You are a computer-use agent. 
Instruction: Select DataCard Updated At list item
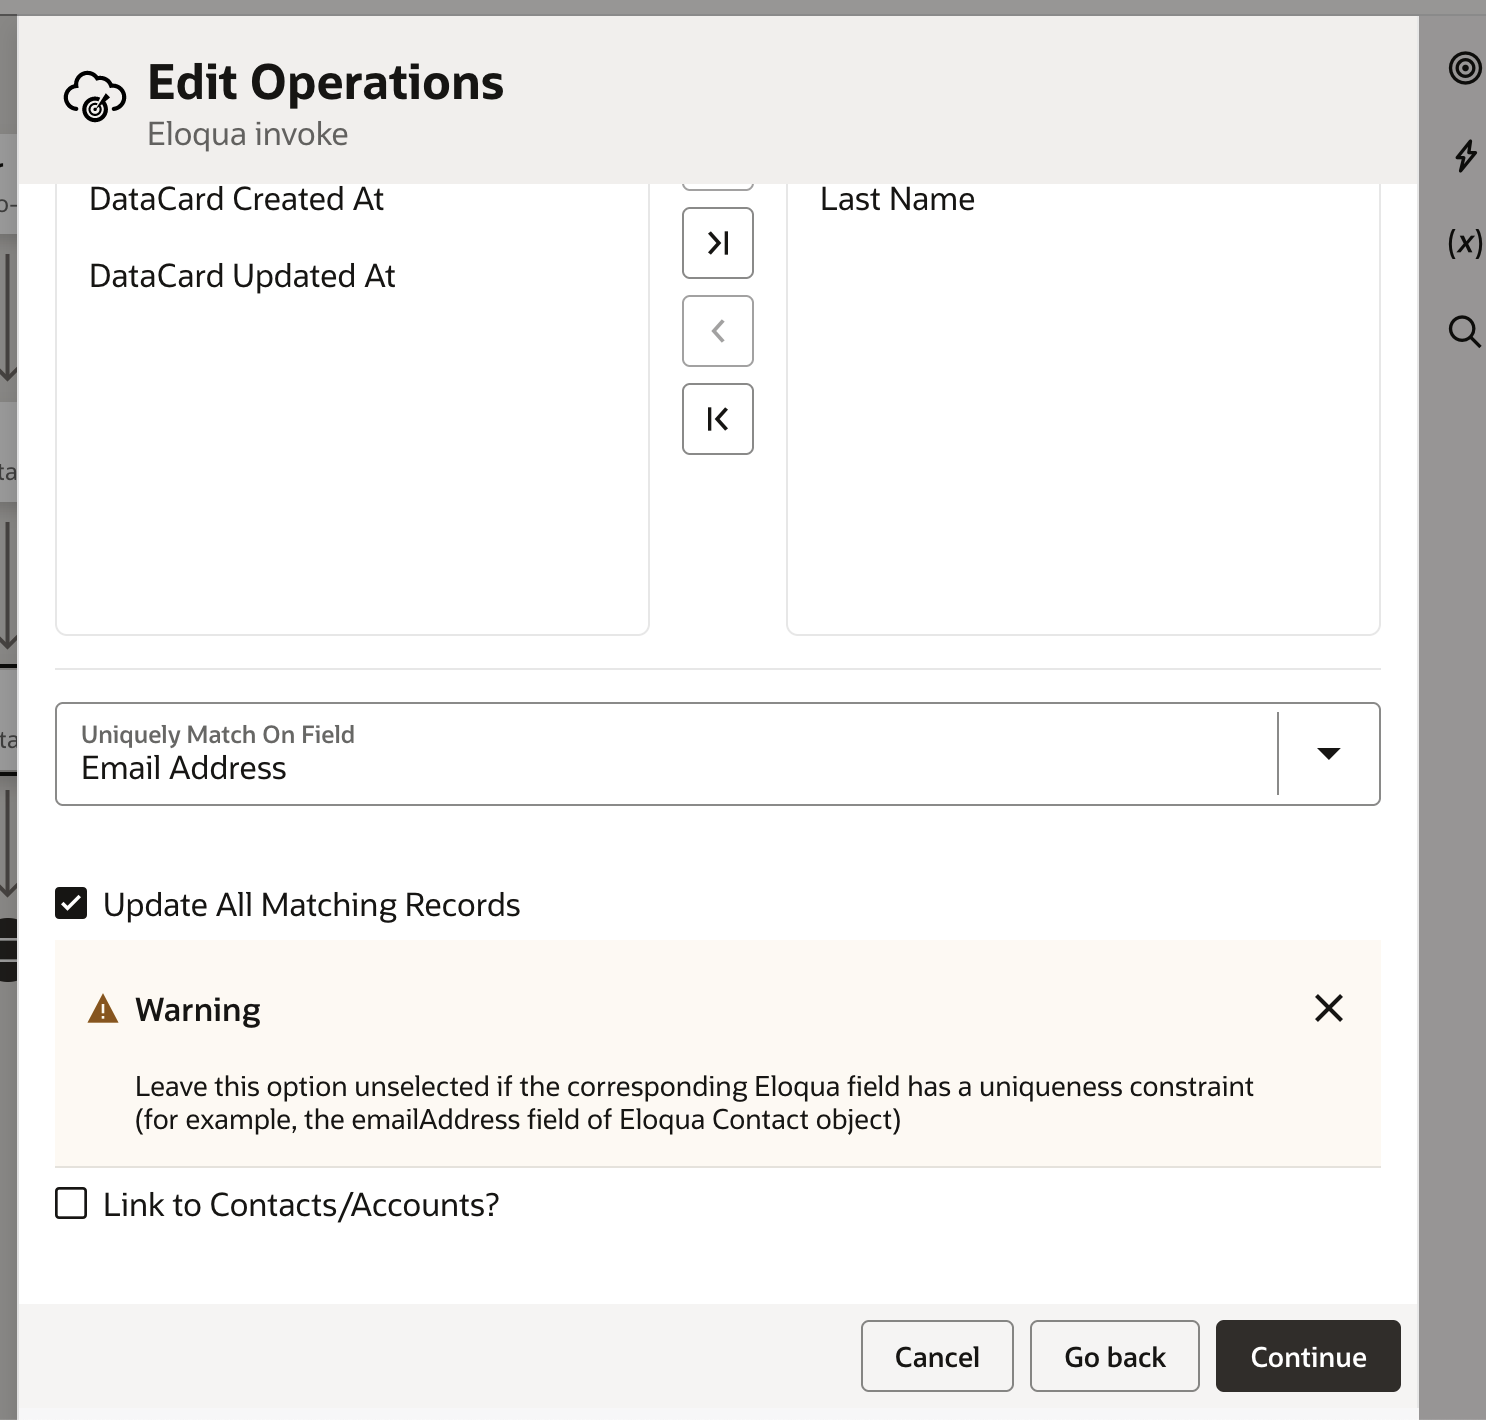point(242,276)
